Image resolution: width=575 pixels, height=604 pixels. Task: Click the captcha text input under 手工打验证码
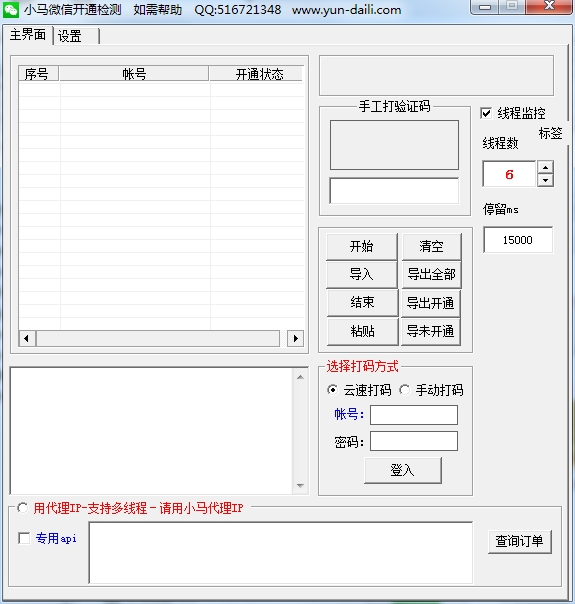394,191
